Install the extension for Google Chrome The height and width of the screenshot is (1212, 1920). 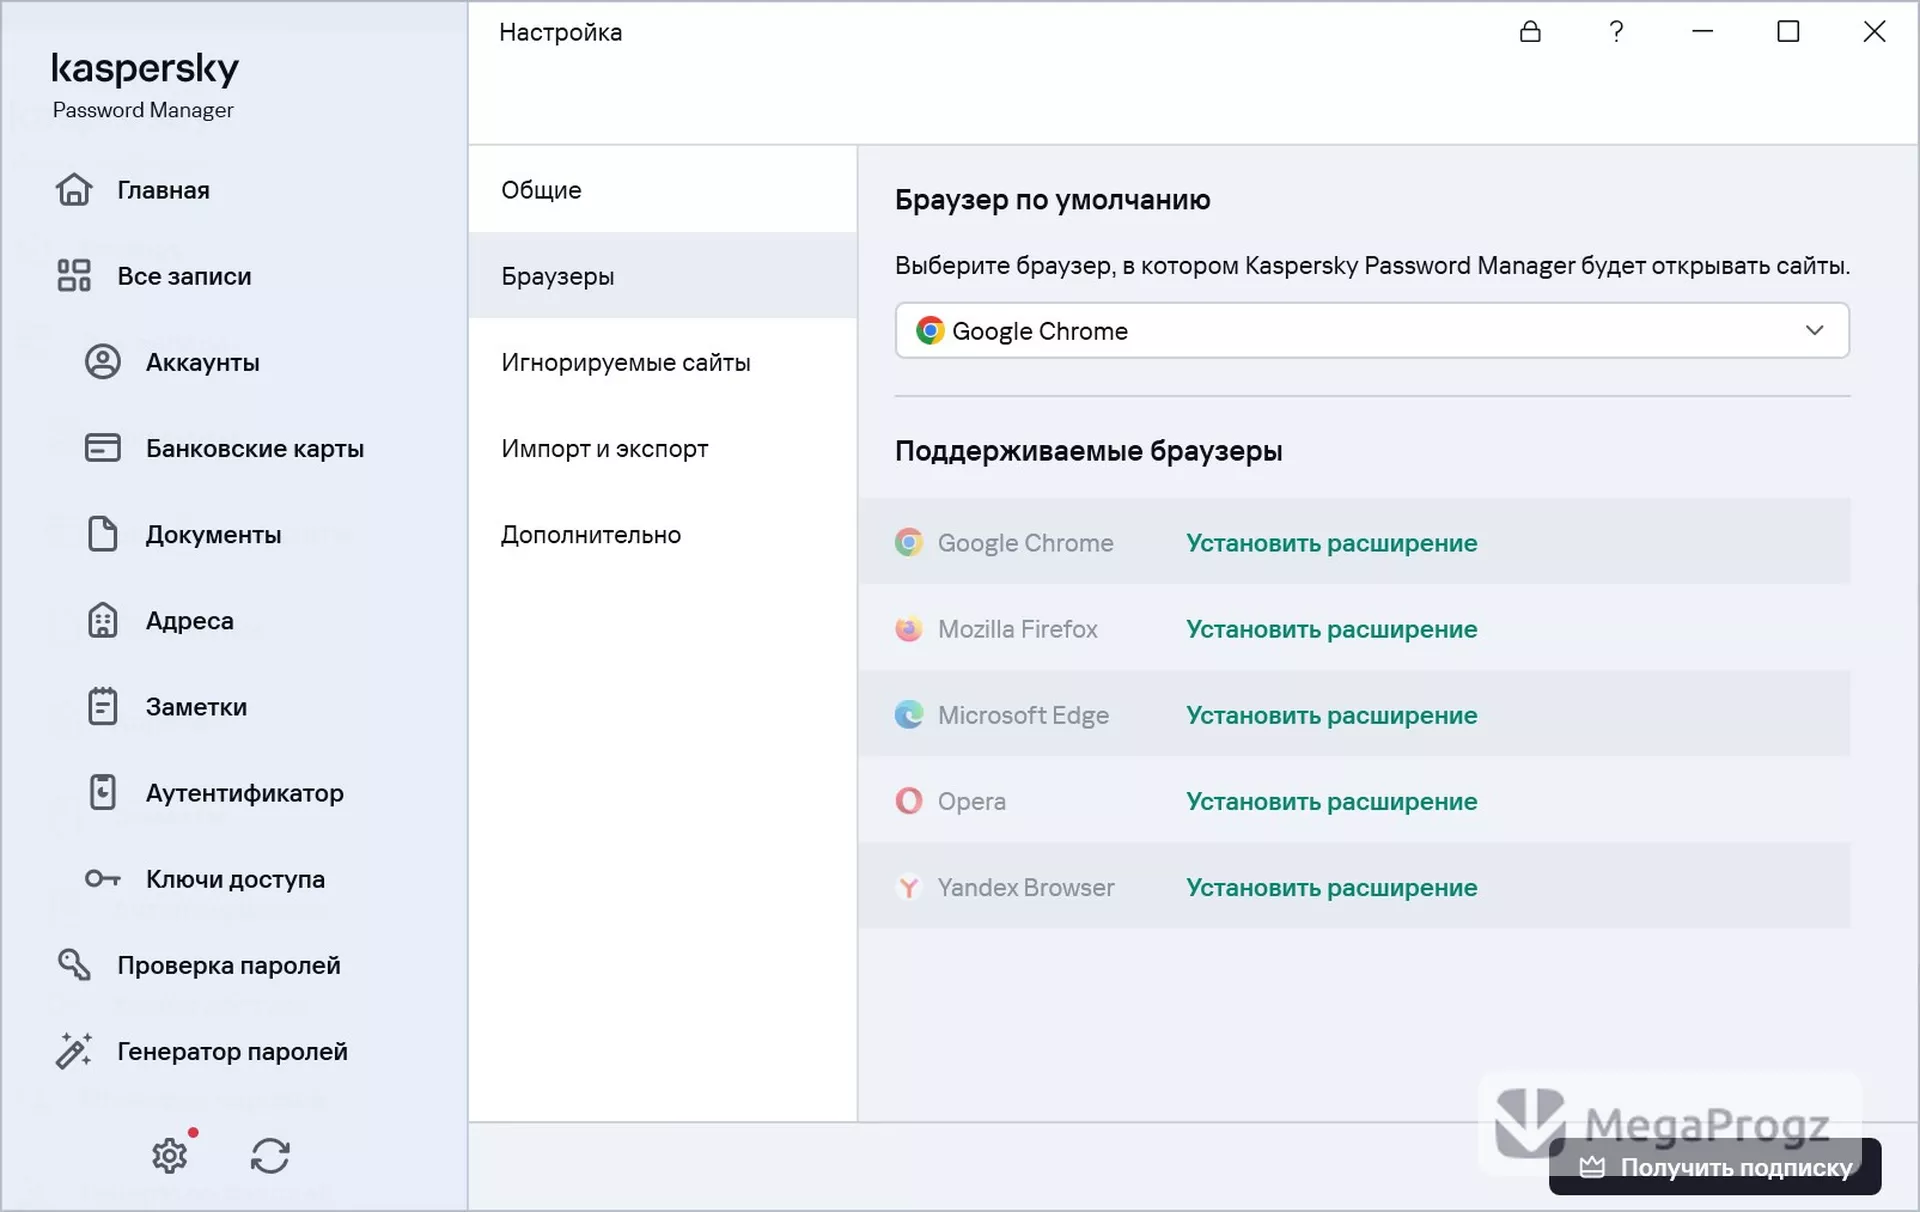click(x=1331, y=542)
